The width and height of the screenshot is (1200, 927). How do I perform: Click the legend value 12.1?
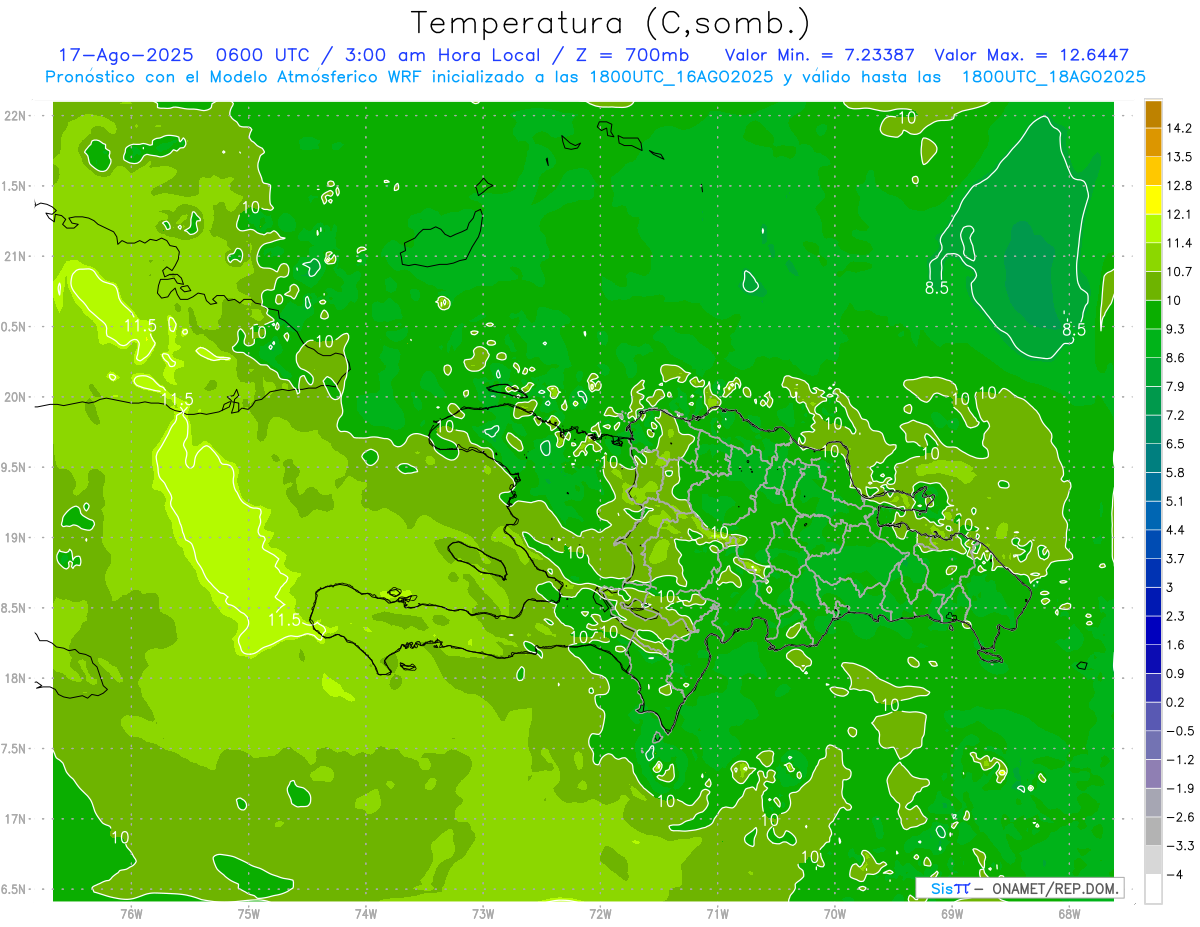(x=1181, y=214)
